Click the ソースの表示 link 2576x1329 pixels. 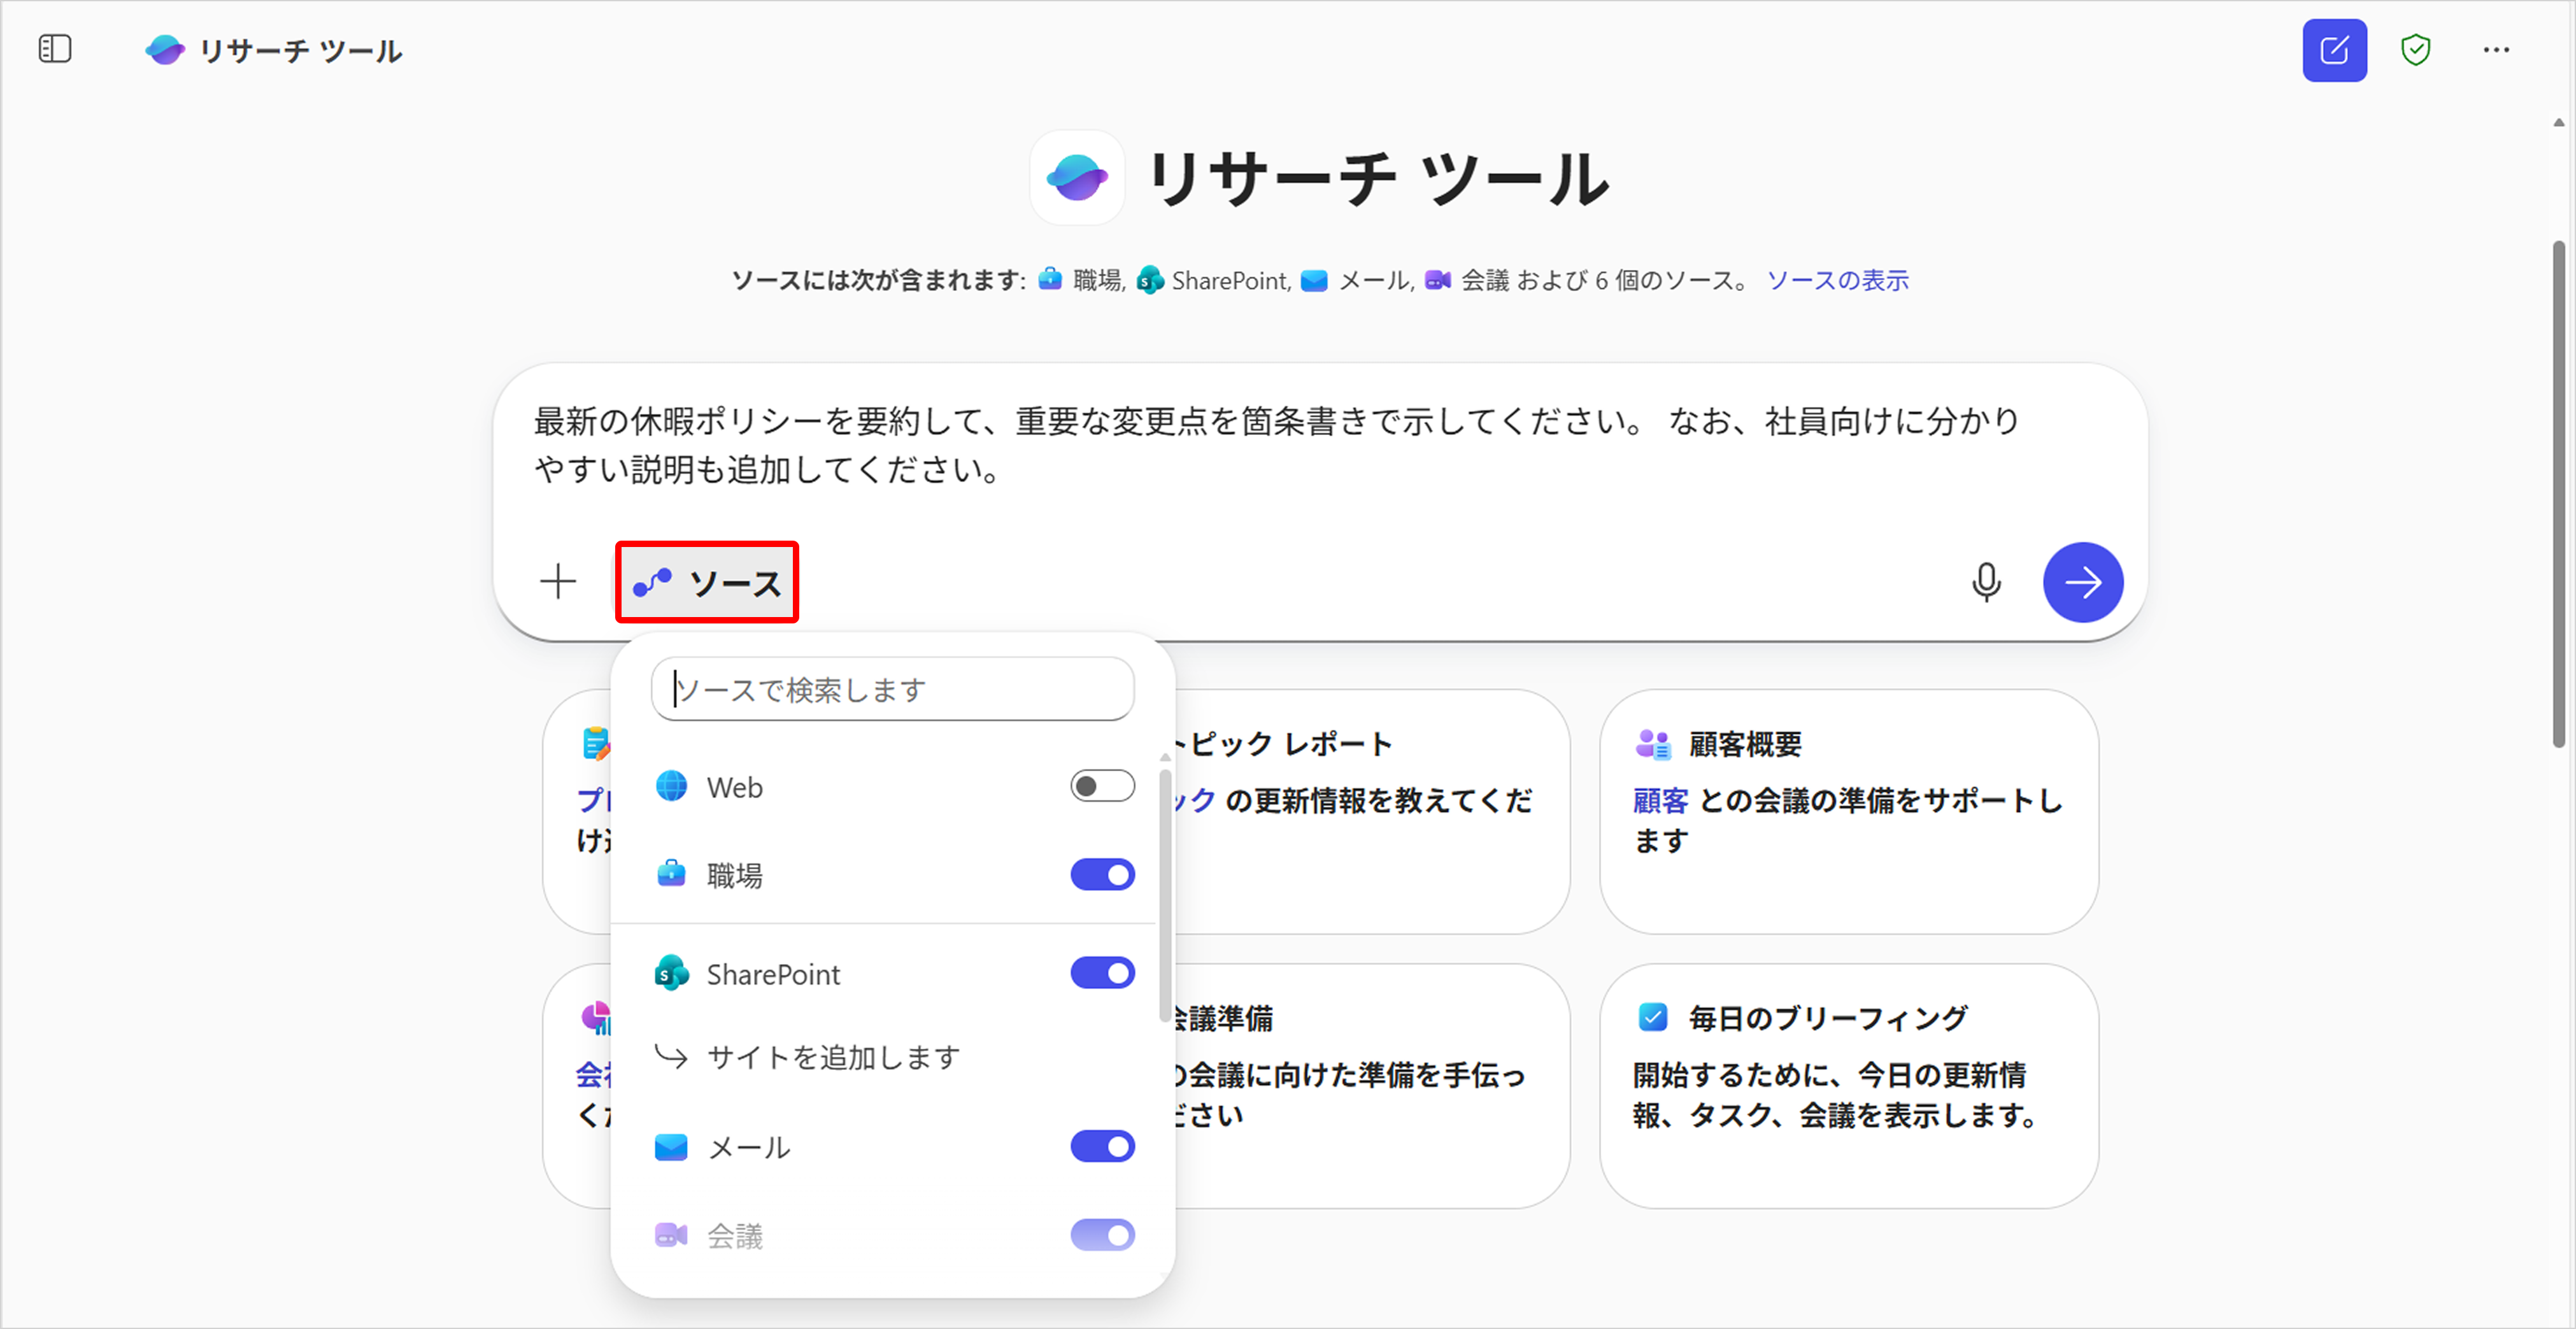point(1837,281)
